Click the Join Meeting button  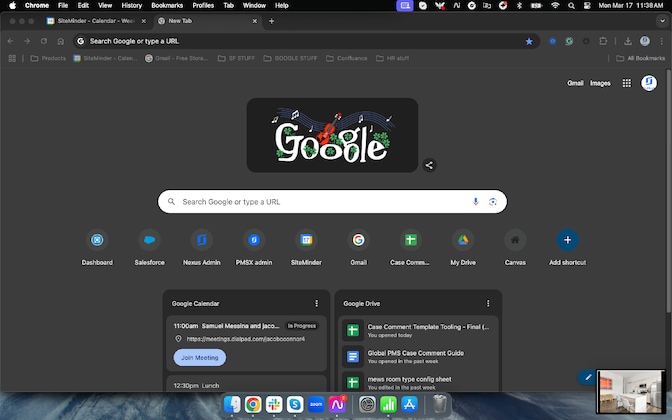pyautogui.click(x=200, y=357)
